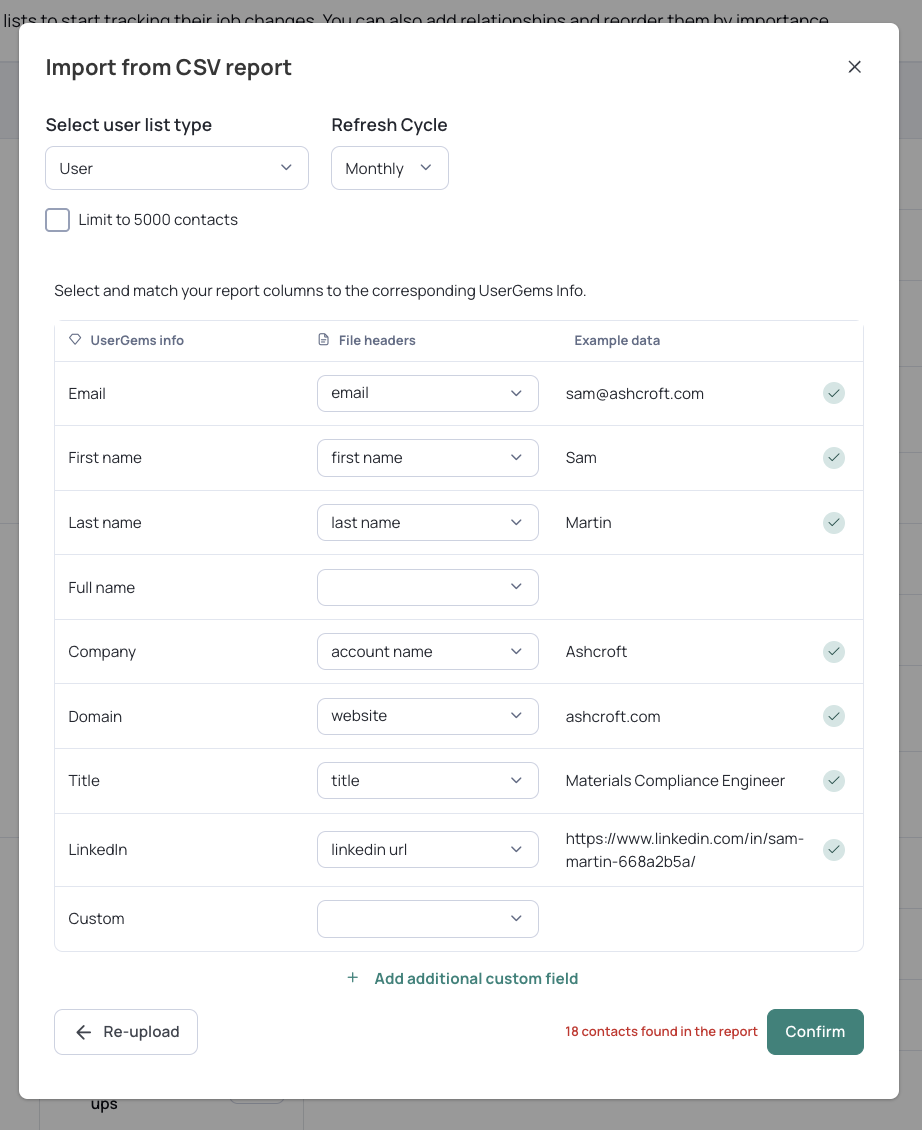Open the Refresh Cycle Monthly dropdown
This screenshot has height=1130, width=922.
click(x=389, y=168)
